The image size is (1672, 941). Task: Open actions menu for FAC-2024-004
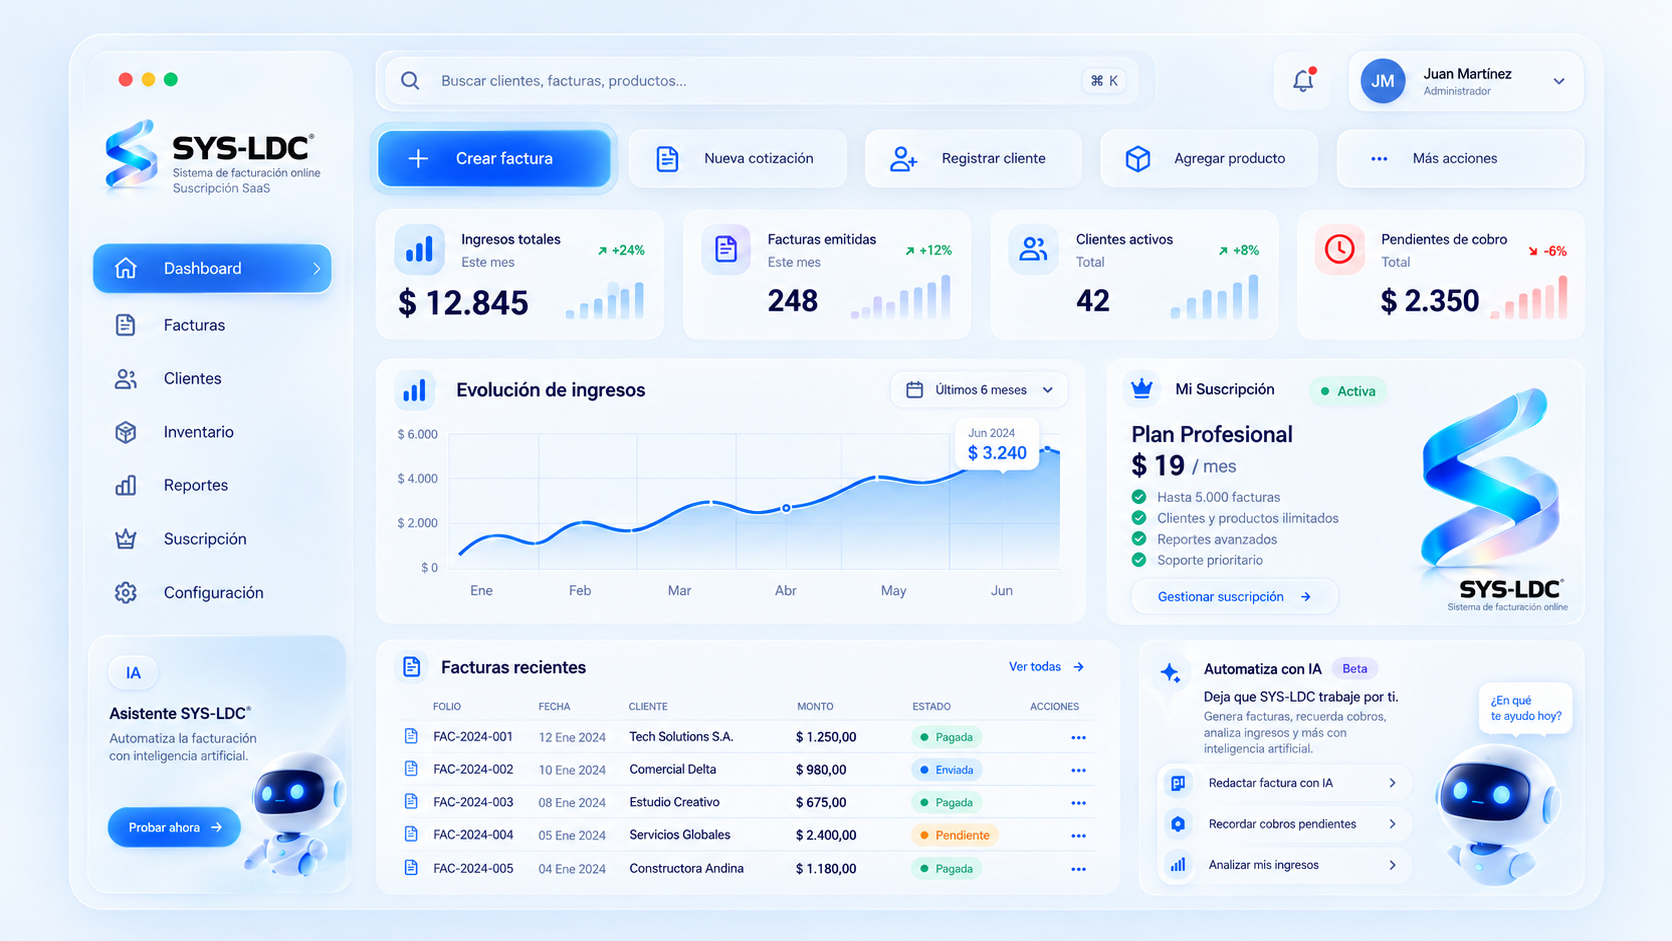pos(1078,836)
